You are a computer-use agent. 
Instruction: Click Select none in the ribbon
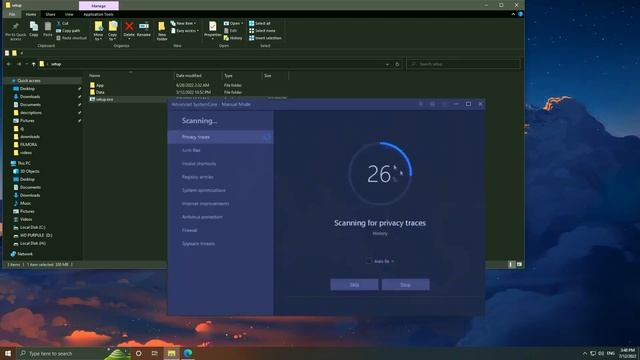[x=262, y=31]
